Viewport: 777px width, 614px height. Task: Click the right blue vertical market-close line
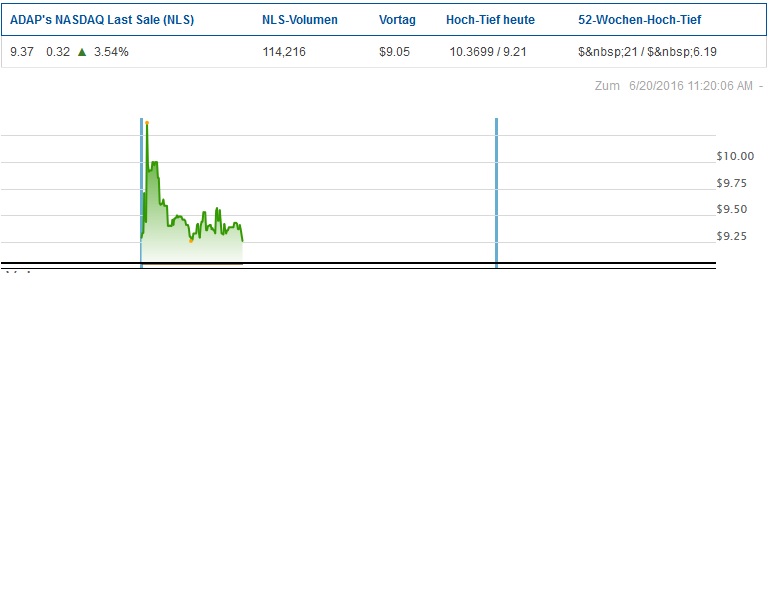click(x=496, y=190)
